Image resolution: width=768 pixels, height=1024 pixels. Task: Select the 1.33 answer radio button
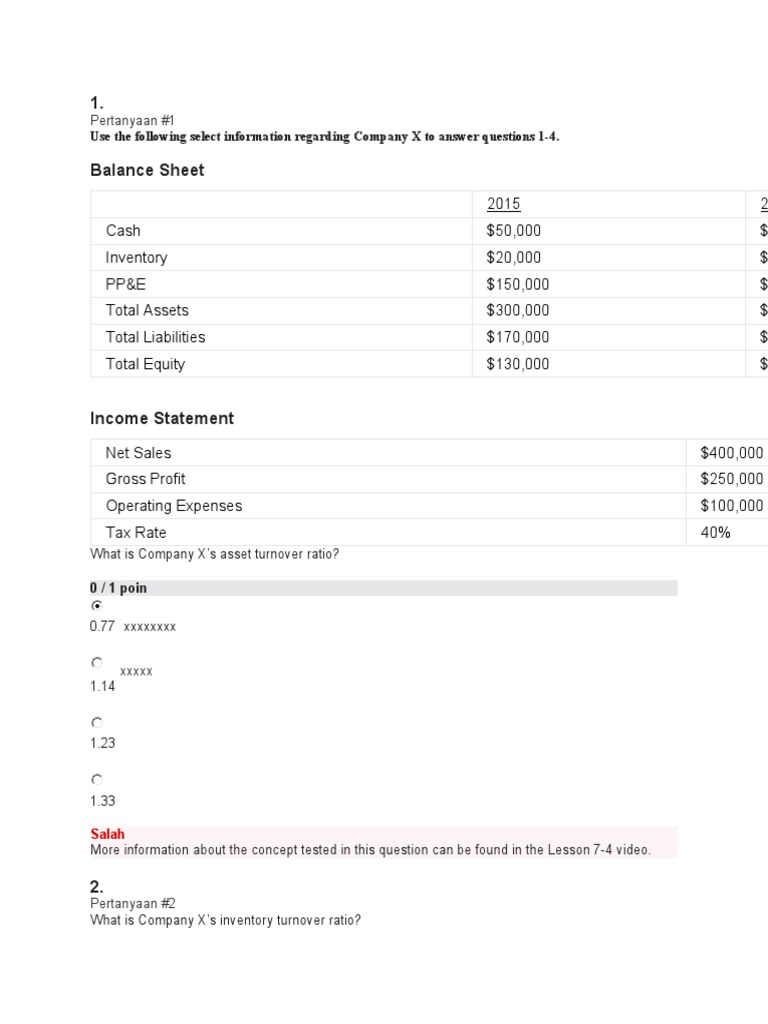tap(96, 779)
